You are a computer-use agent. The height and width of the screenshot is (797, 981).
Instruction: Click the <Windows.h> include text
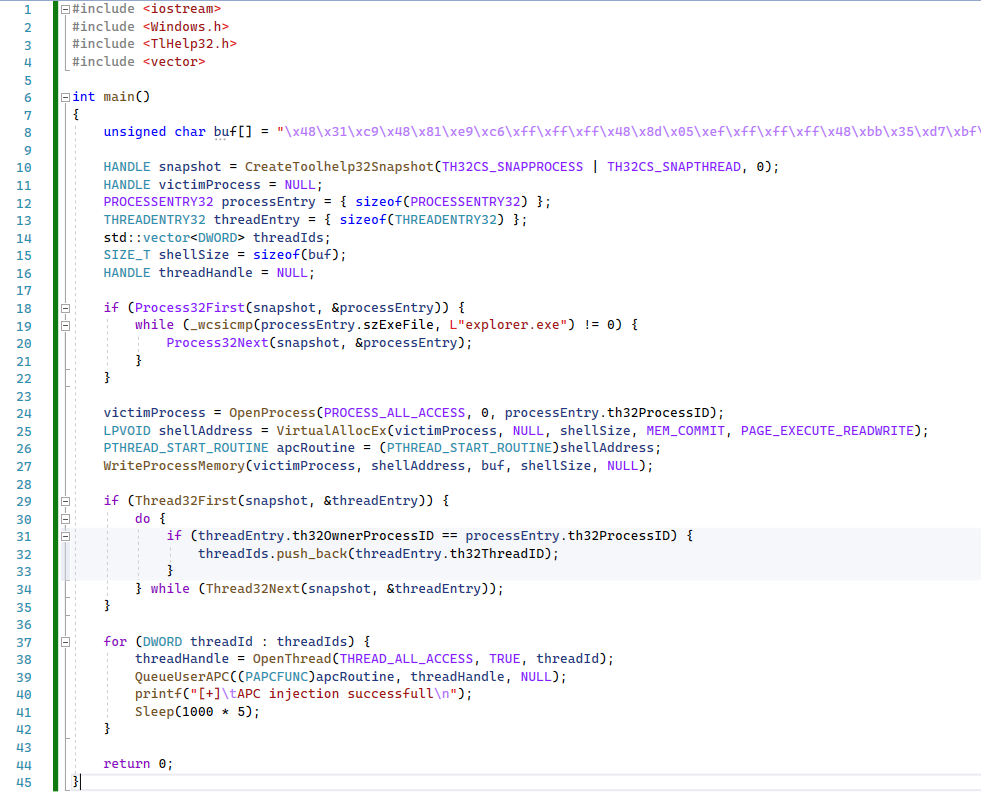(x=186, y=26)
